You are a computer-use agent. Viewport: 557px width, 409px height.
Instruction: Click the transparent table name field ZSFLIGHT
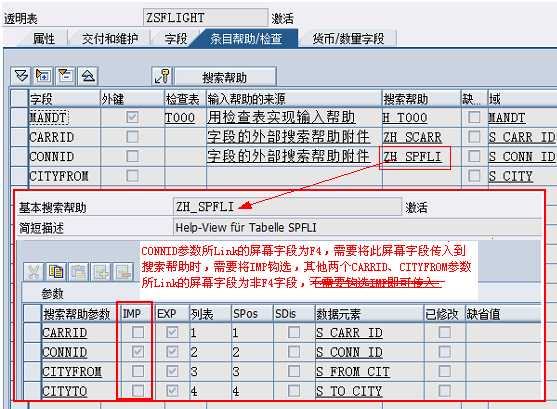[205, 17]
